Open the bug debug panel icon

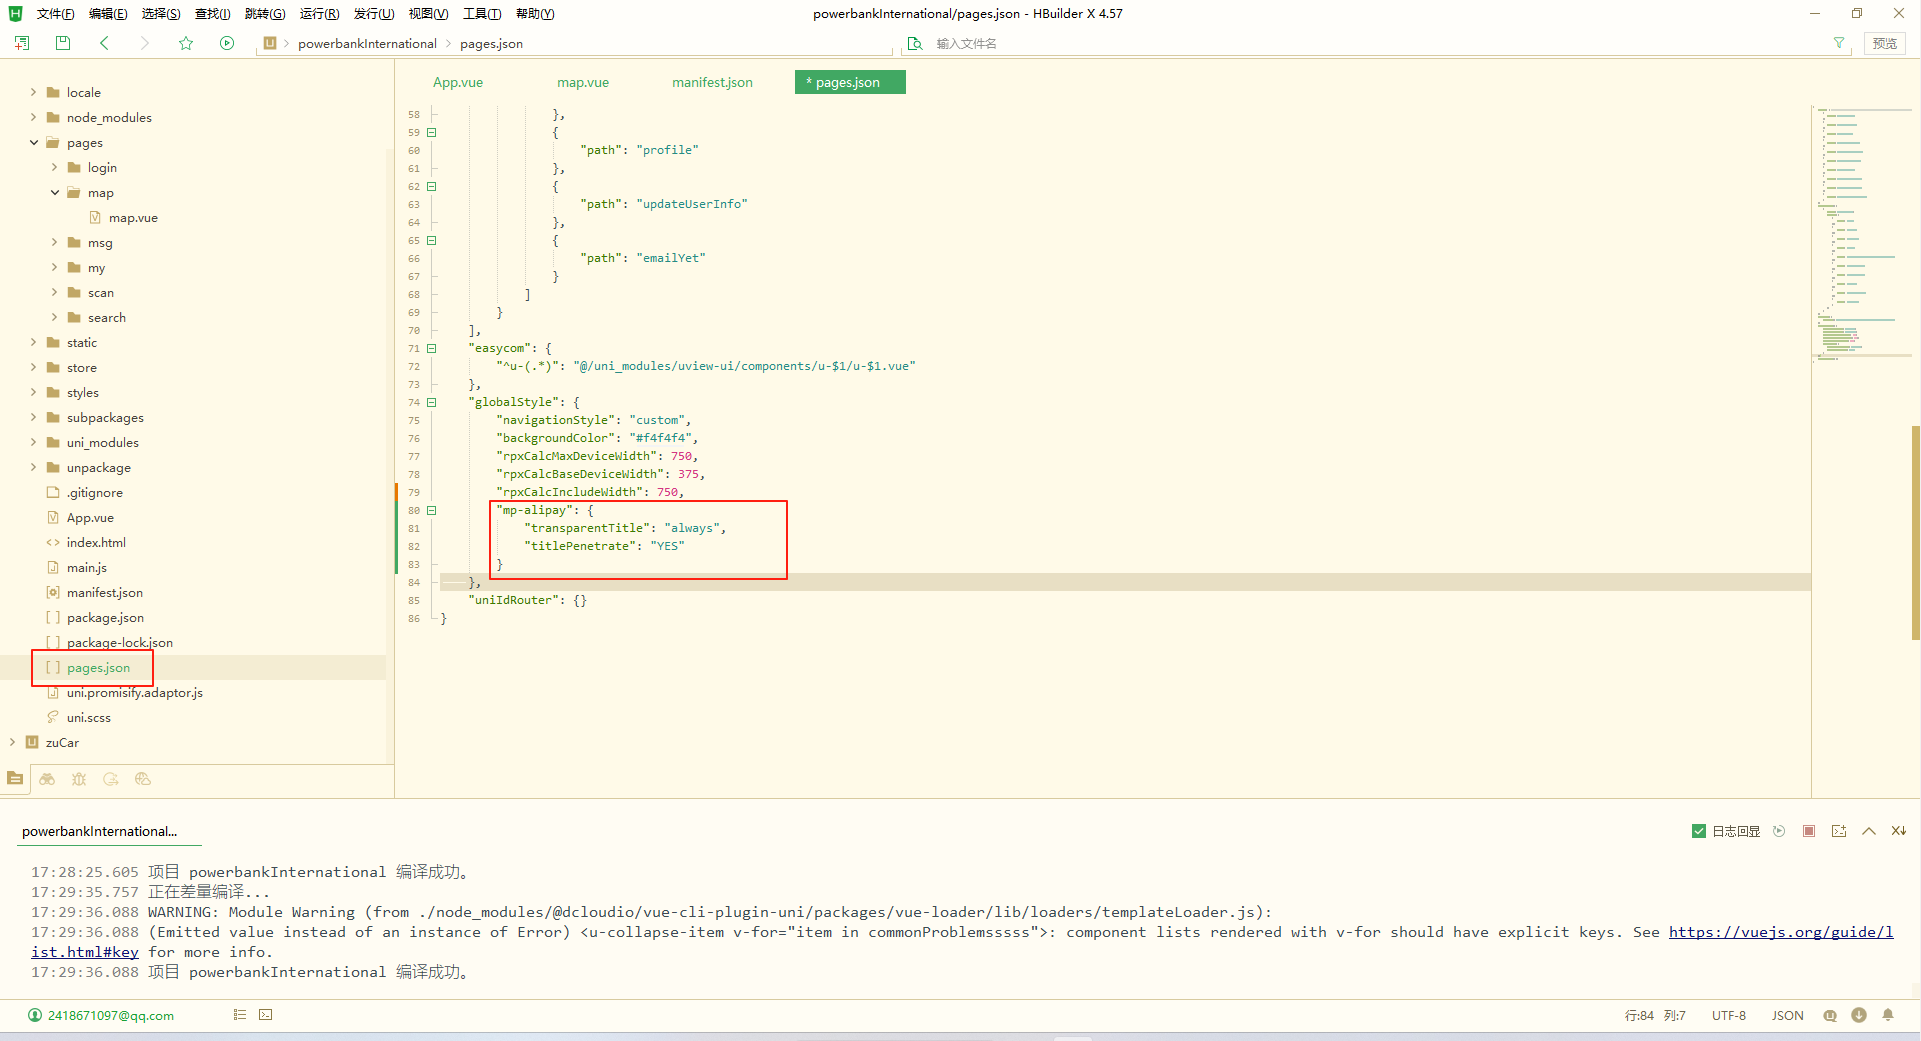79,779
